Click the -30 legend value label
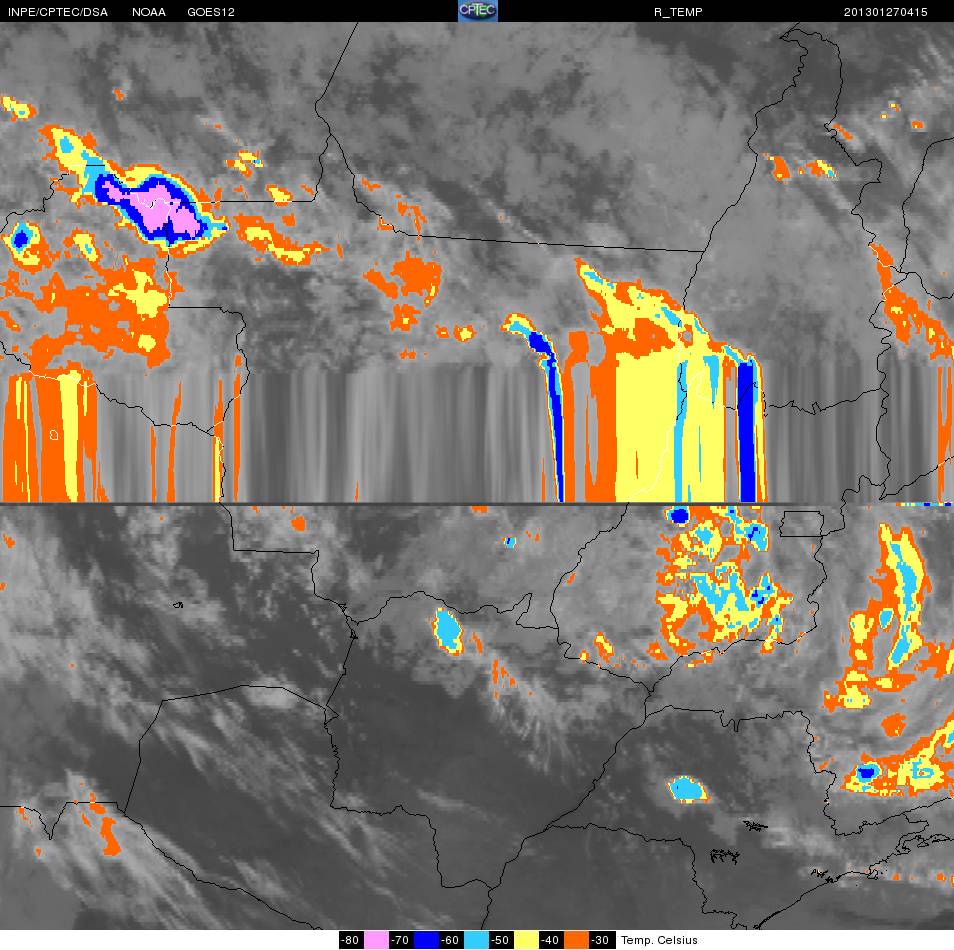The height and width of the screenshot is (950, 954). 601,940
